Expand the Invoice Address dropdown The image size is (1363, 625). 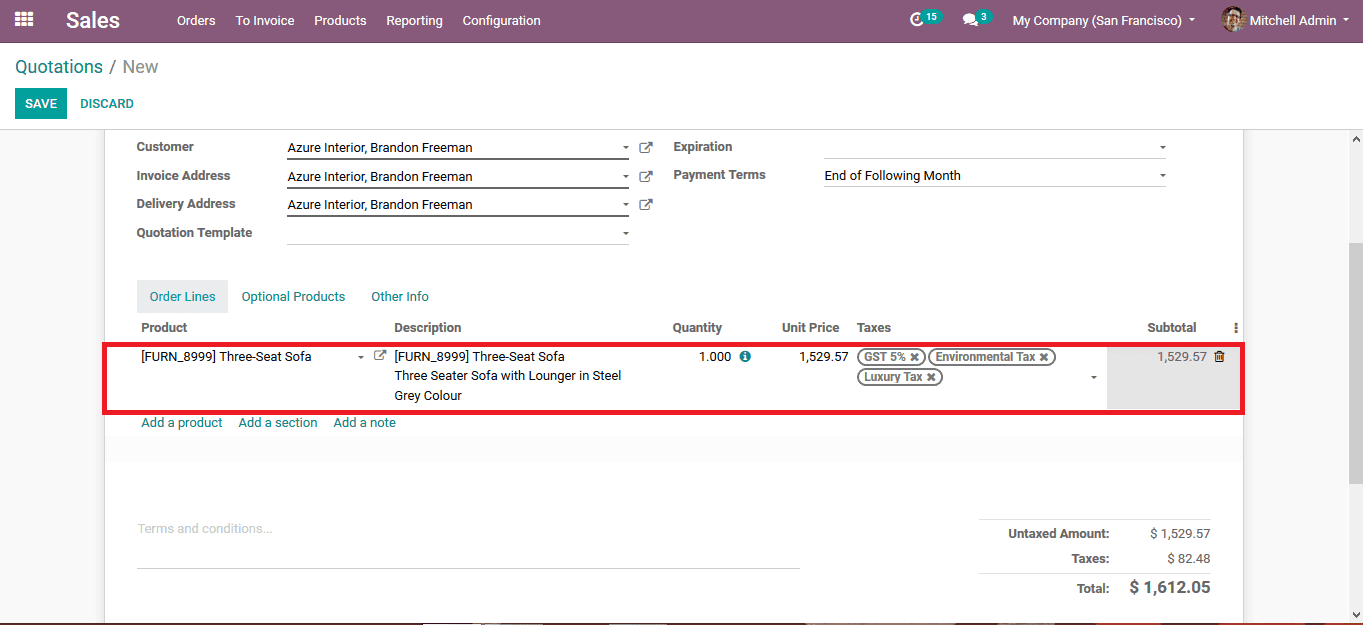click(x=626, y=177)
